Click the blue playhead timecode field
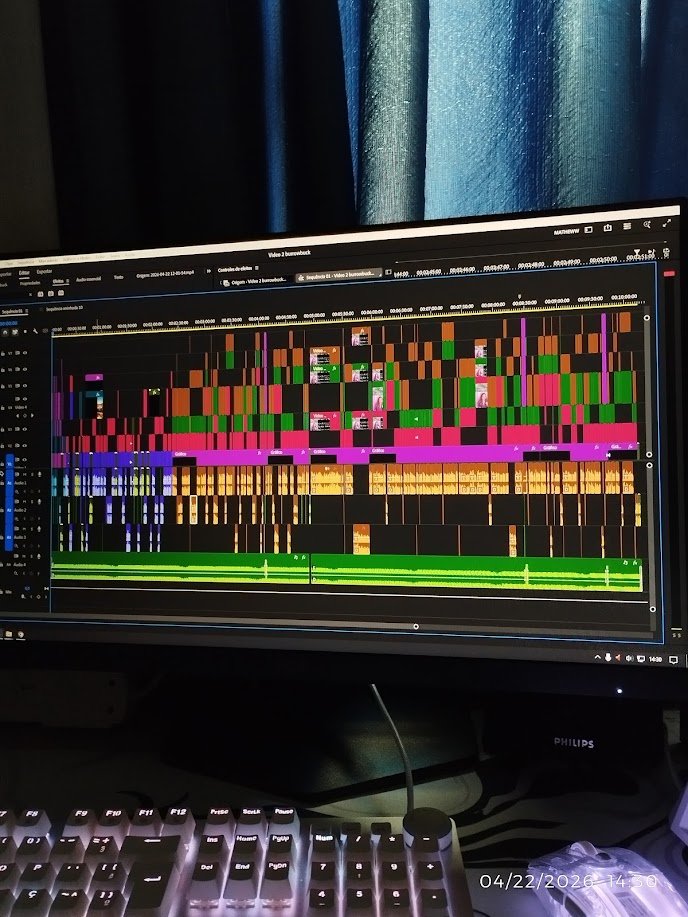The height and width of the screenshot is (917, 688). [9, 323]
